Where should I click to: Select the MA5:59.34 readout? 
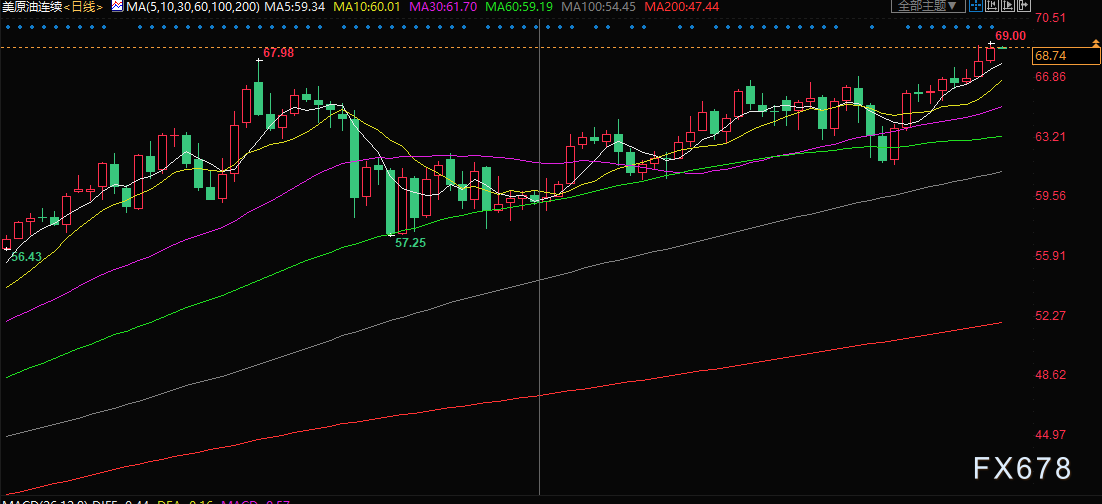[x=294, y=7]
